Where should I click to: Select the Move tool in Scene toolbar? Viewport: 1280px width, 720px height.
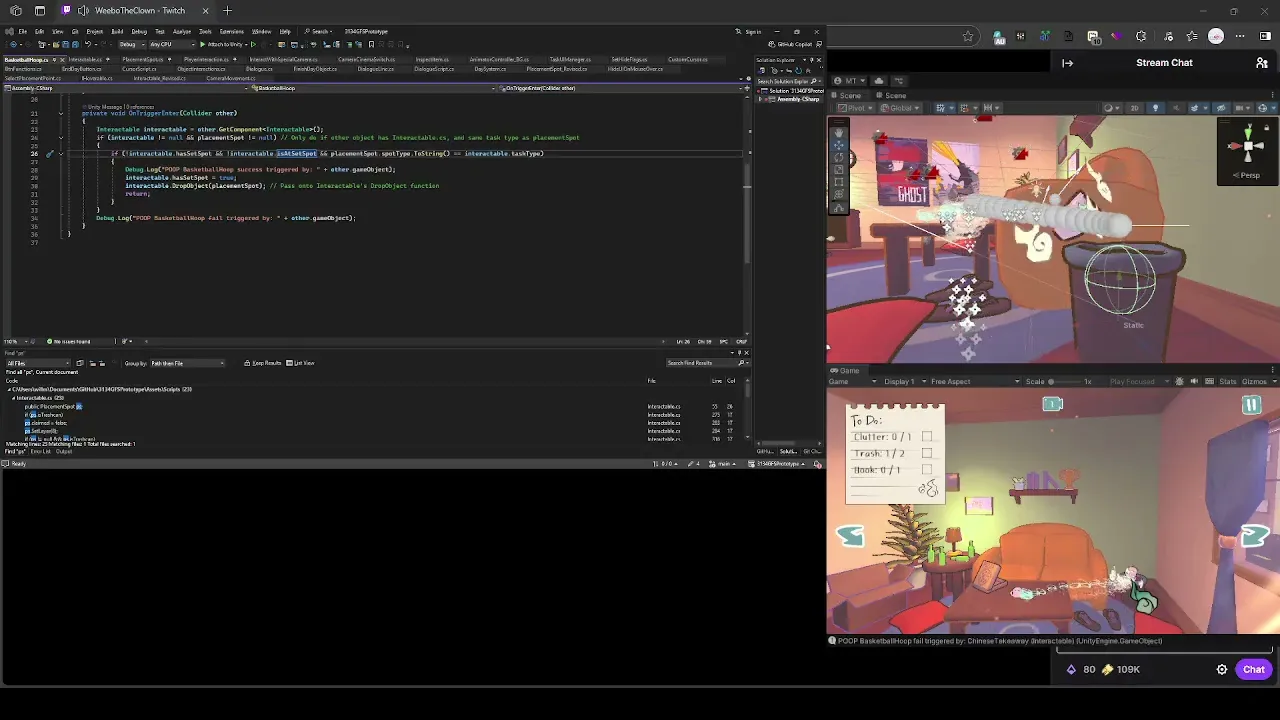coord(839,145)
